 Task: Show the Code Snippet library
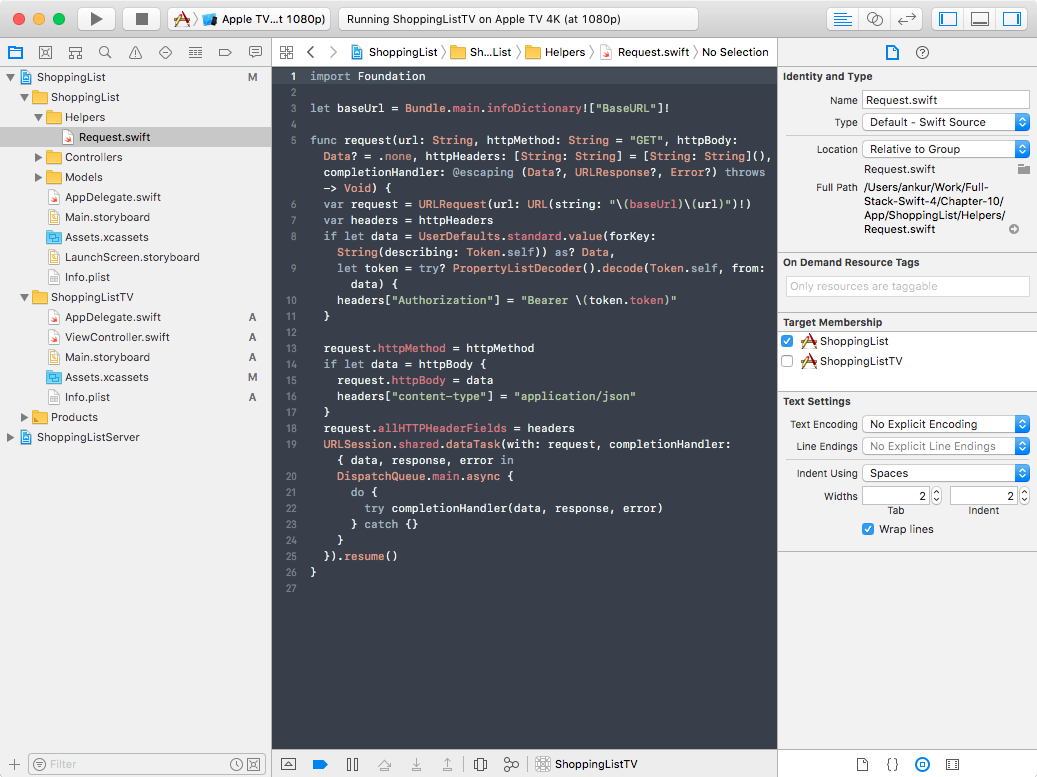tap(892, 764)
